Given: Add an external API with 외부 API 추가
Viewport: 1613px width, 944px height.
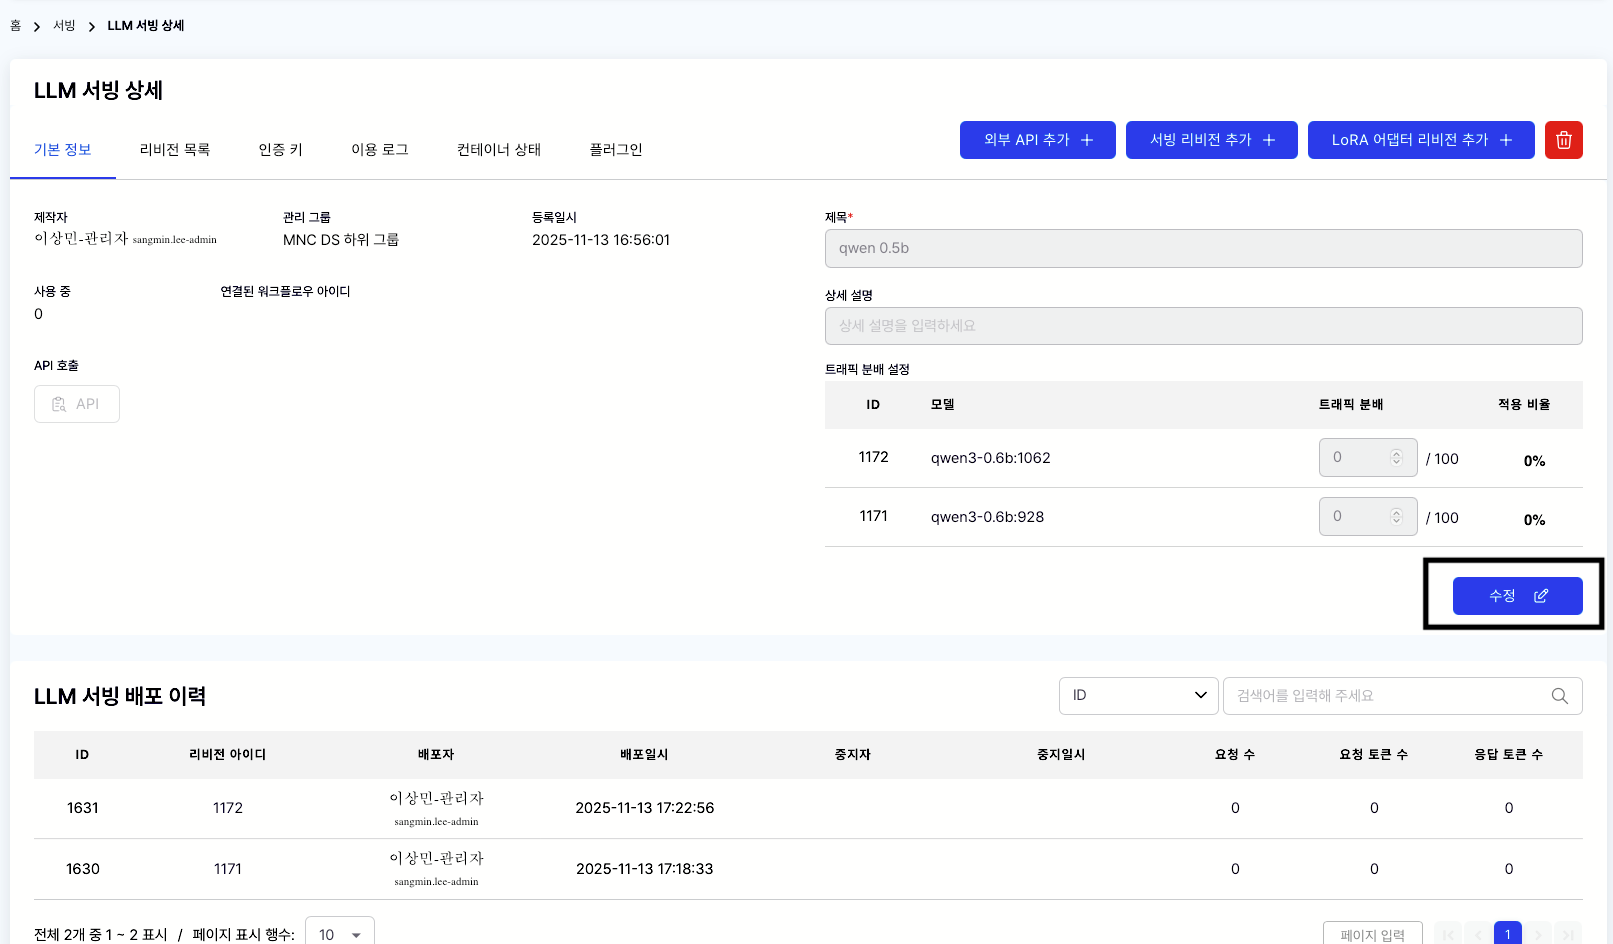Looking at the screenshot, I should 1037,140.
